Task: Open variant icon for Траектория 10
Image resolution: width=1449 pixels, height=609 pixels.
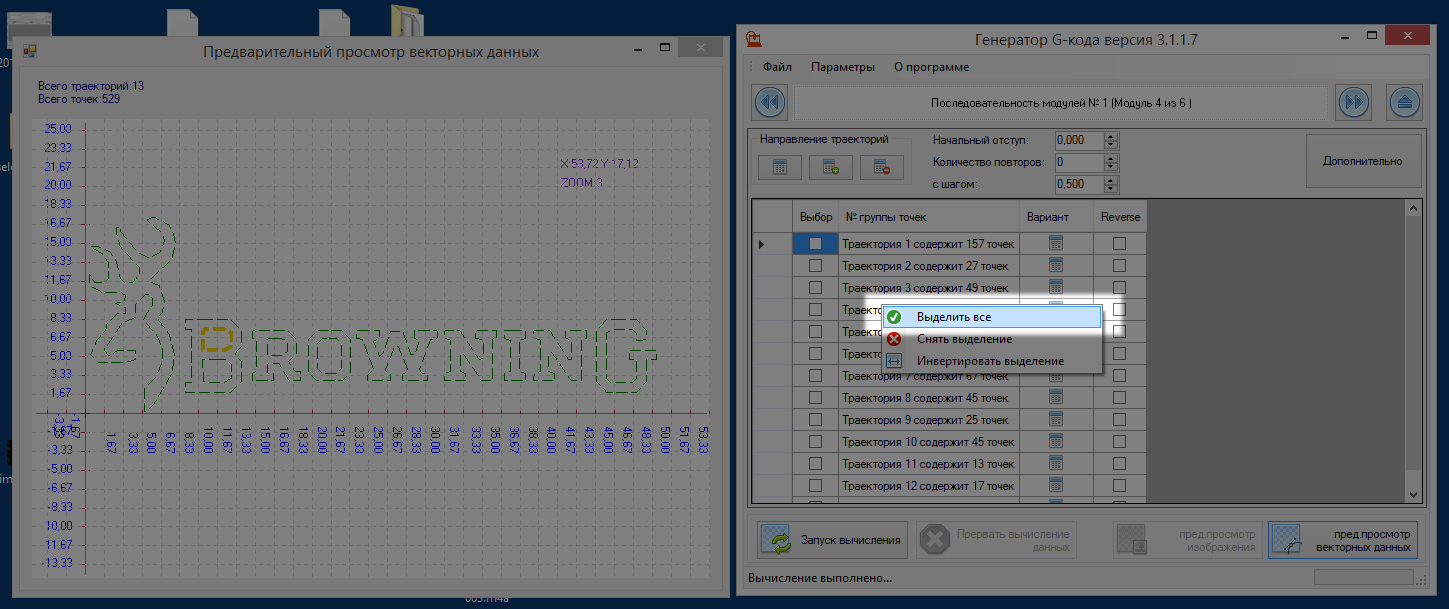Action: 1055,441
